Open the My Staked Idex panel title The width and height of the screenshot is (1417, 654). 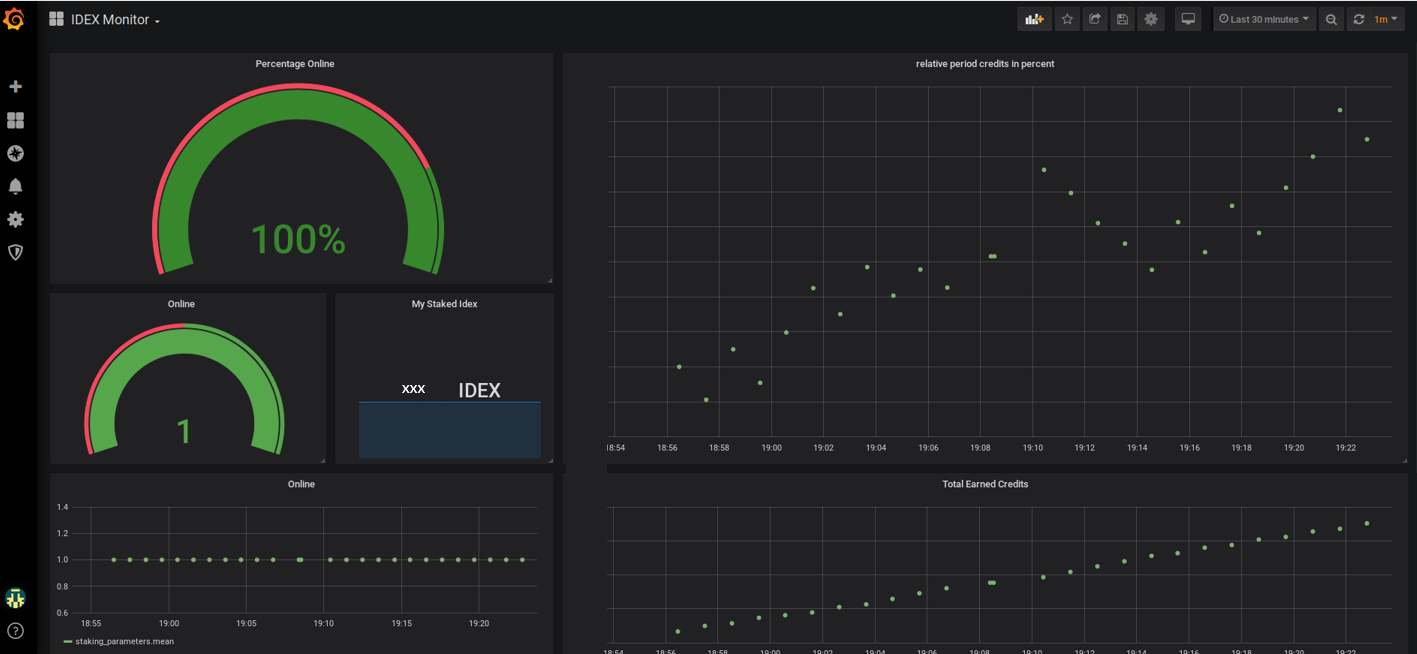[444, 304]
